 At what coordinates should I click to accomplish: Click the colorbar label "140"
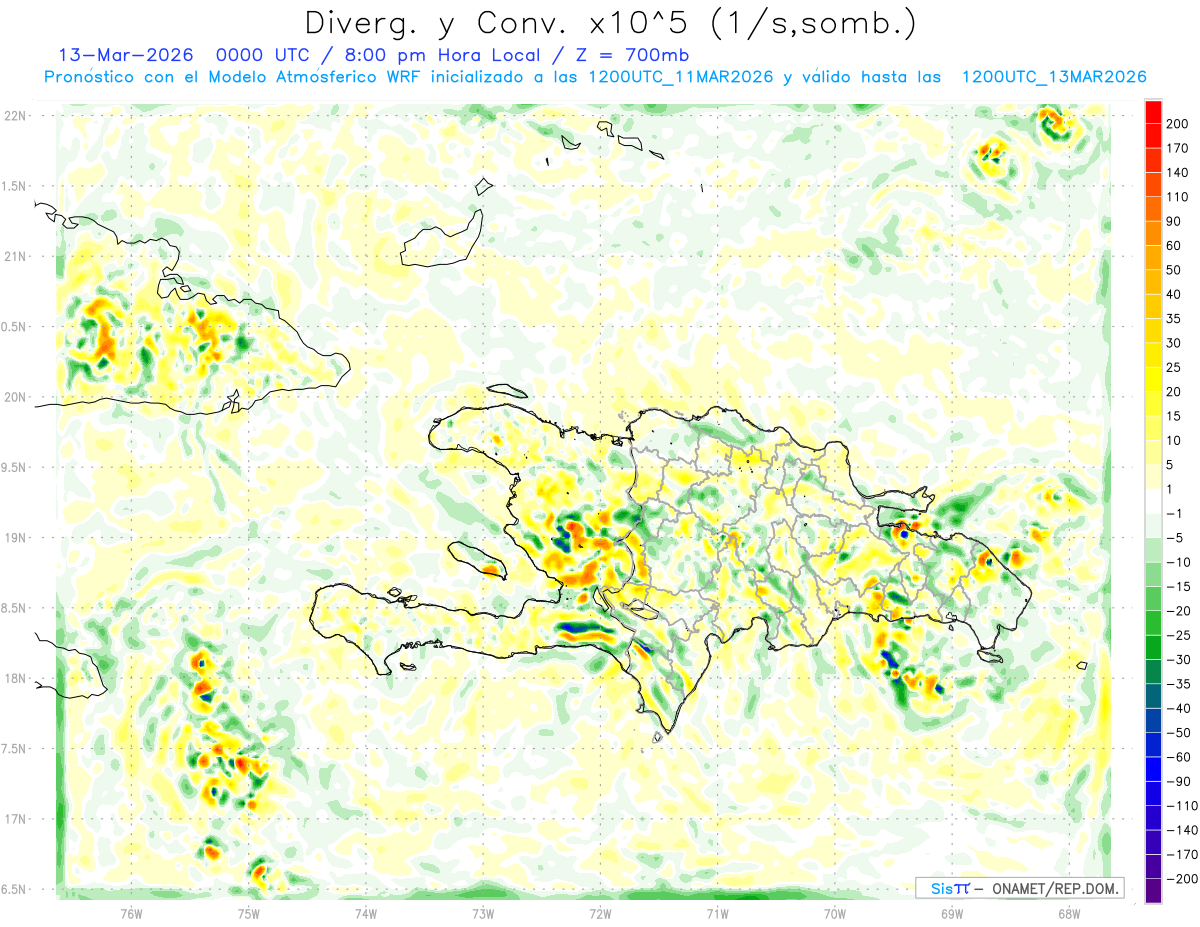[1179, 173]
